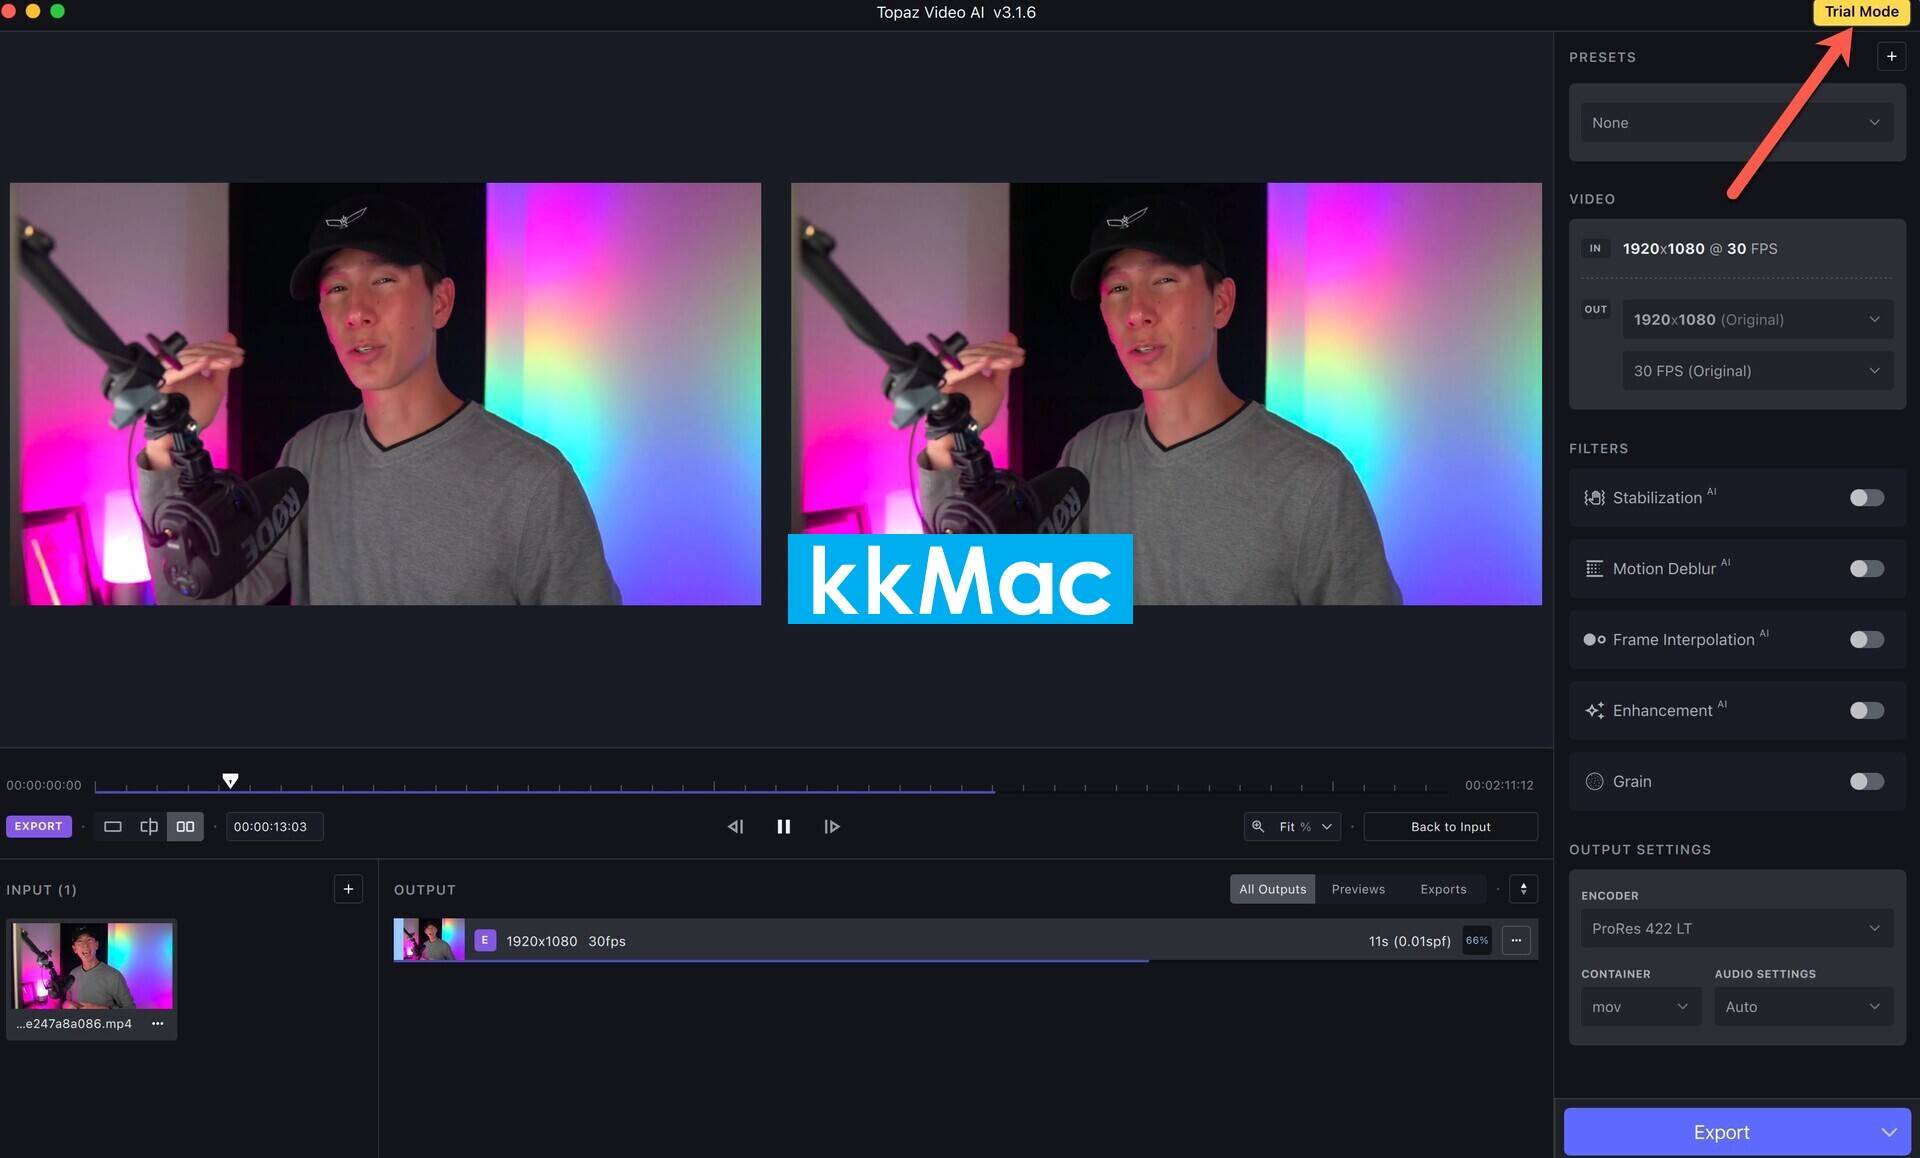Viewport: 1920px width, 1158px height.
Task: Click the left original preview video
Action: (385, 393)
